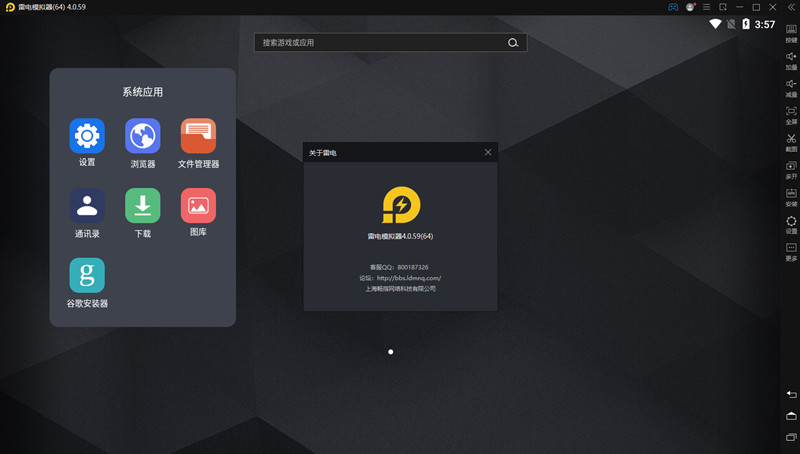
Task: Open the 文件管理器 file manager app
Action: [x=198, y=136]
